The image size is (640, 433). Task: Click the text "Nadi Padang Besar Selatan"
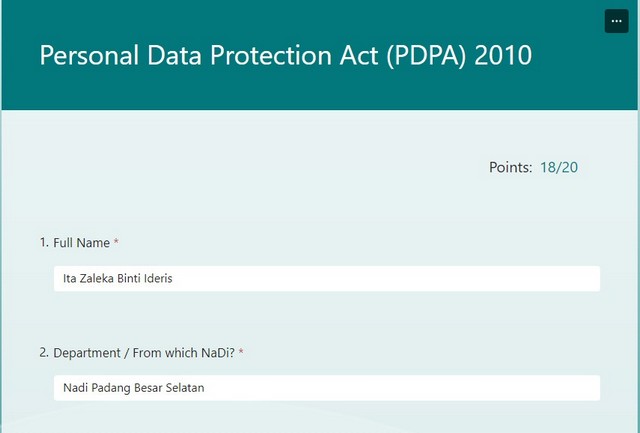(133, 388)
